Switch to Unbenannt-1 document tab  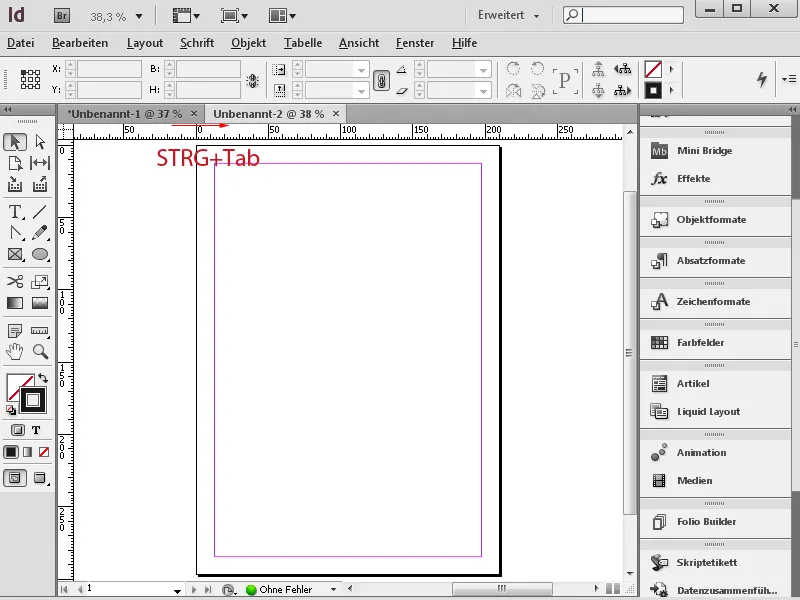124,114
